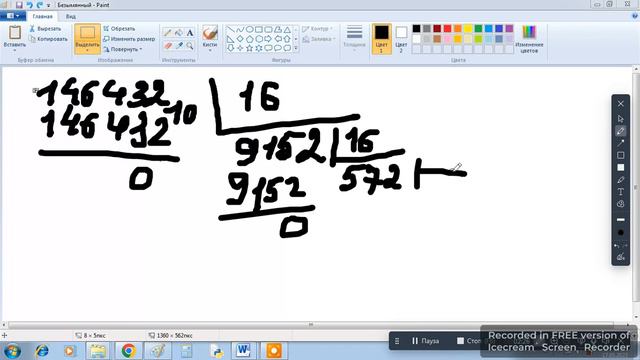
Task: Select the rectangle outline tool in drawing panel
Action: click(620, 155)
